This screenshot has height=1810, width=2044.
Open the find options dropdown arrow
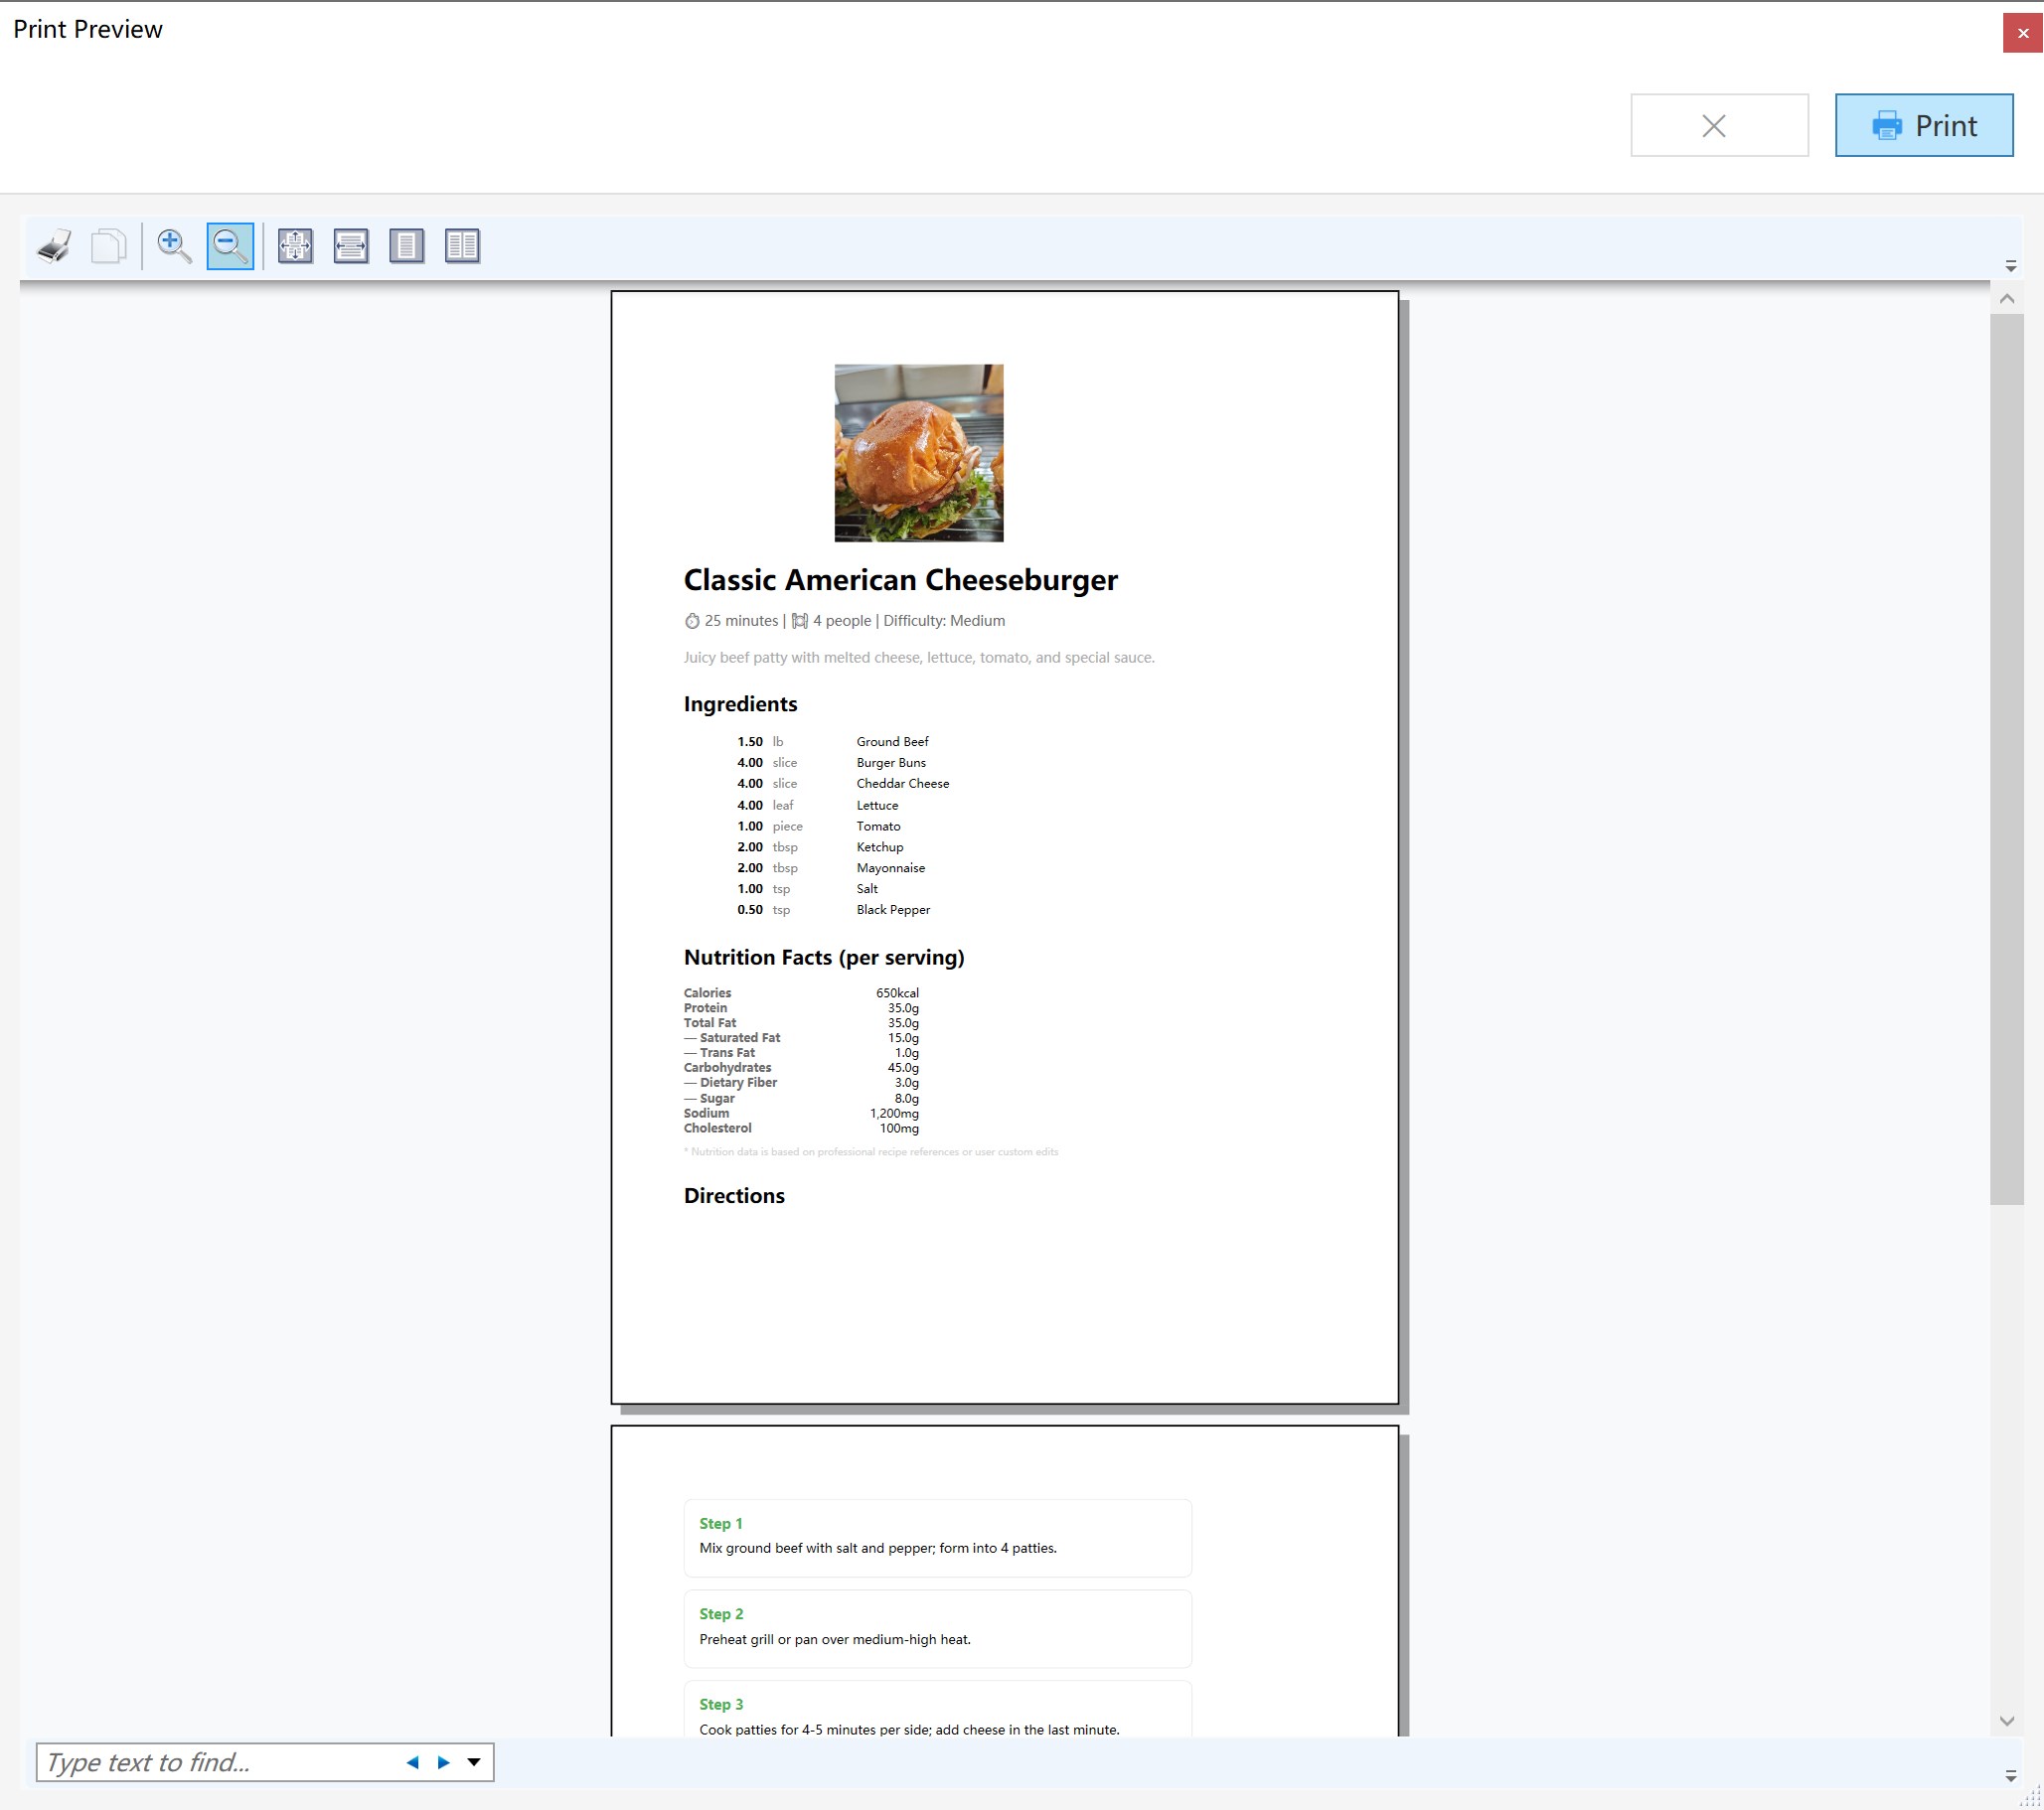click(x=474, y=1762)
